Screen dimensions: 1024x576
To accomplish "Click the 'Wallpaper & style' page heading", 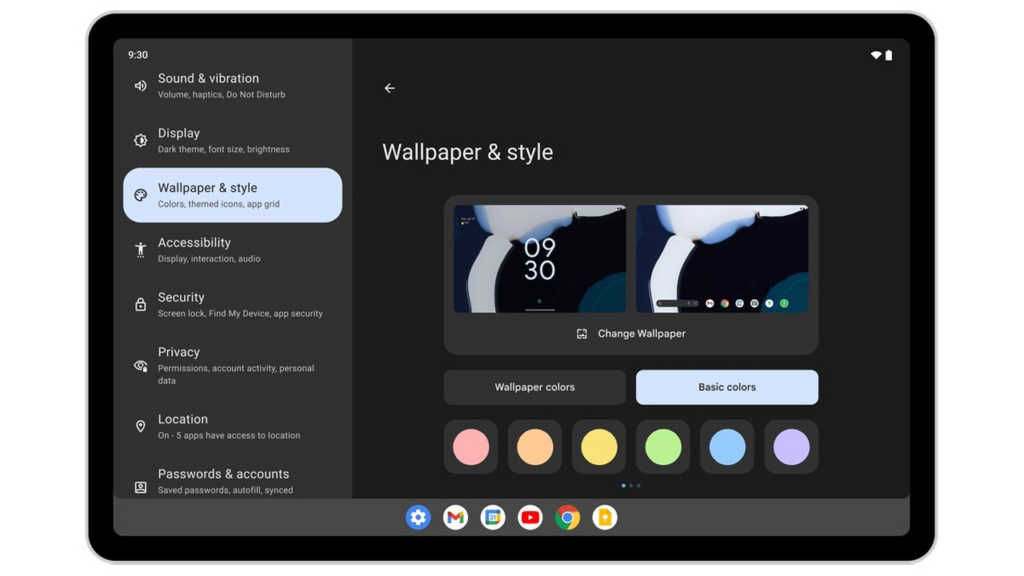I will [468, 152].
